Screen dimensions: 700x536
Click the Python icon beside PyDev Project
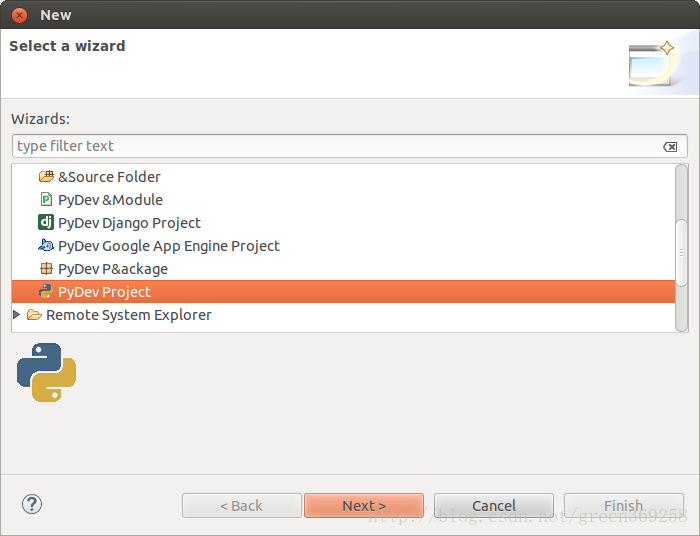point(46,291)
